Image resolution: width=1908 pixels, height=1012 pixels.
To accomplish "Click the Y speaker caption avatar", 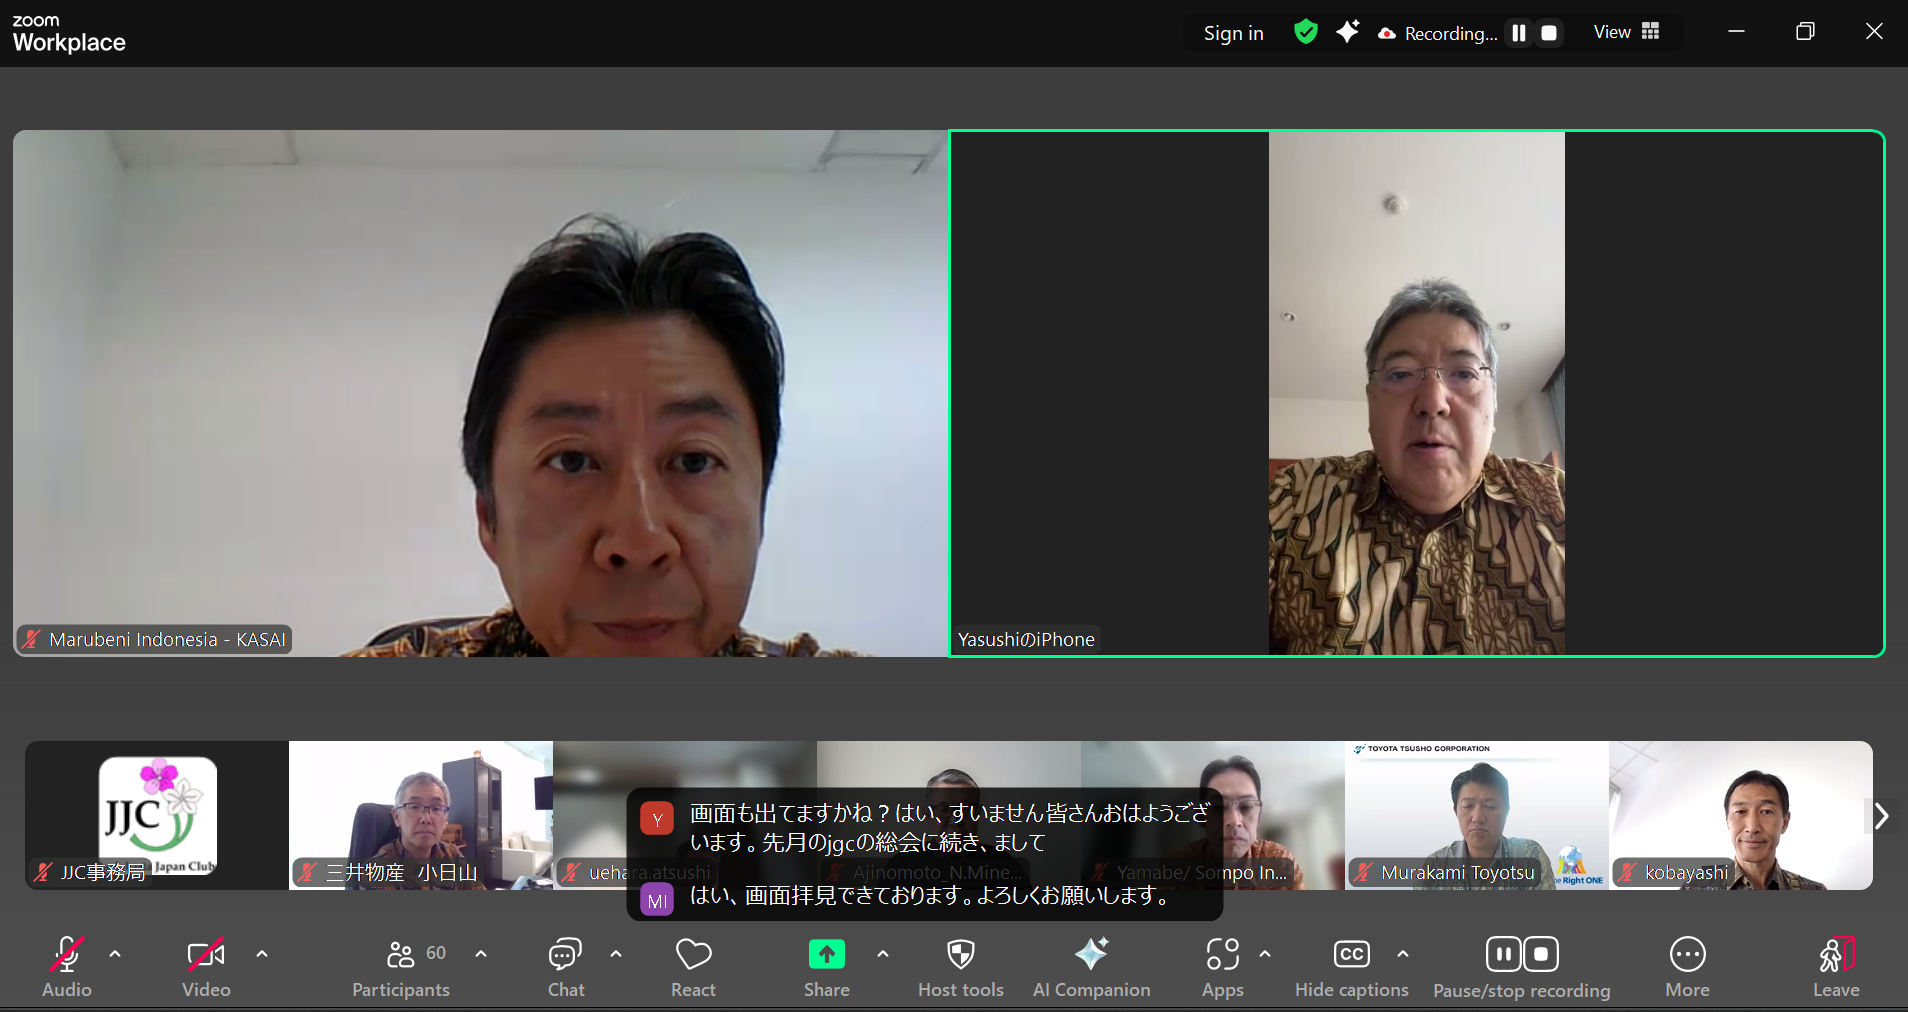I will 657,819.
